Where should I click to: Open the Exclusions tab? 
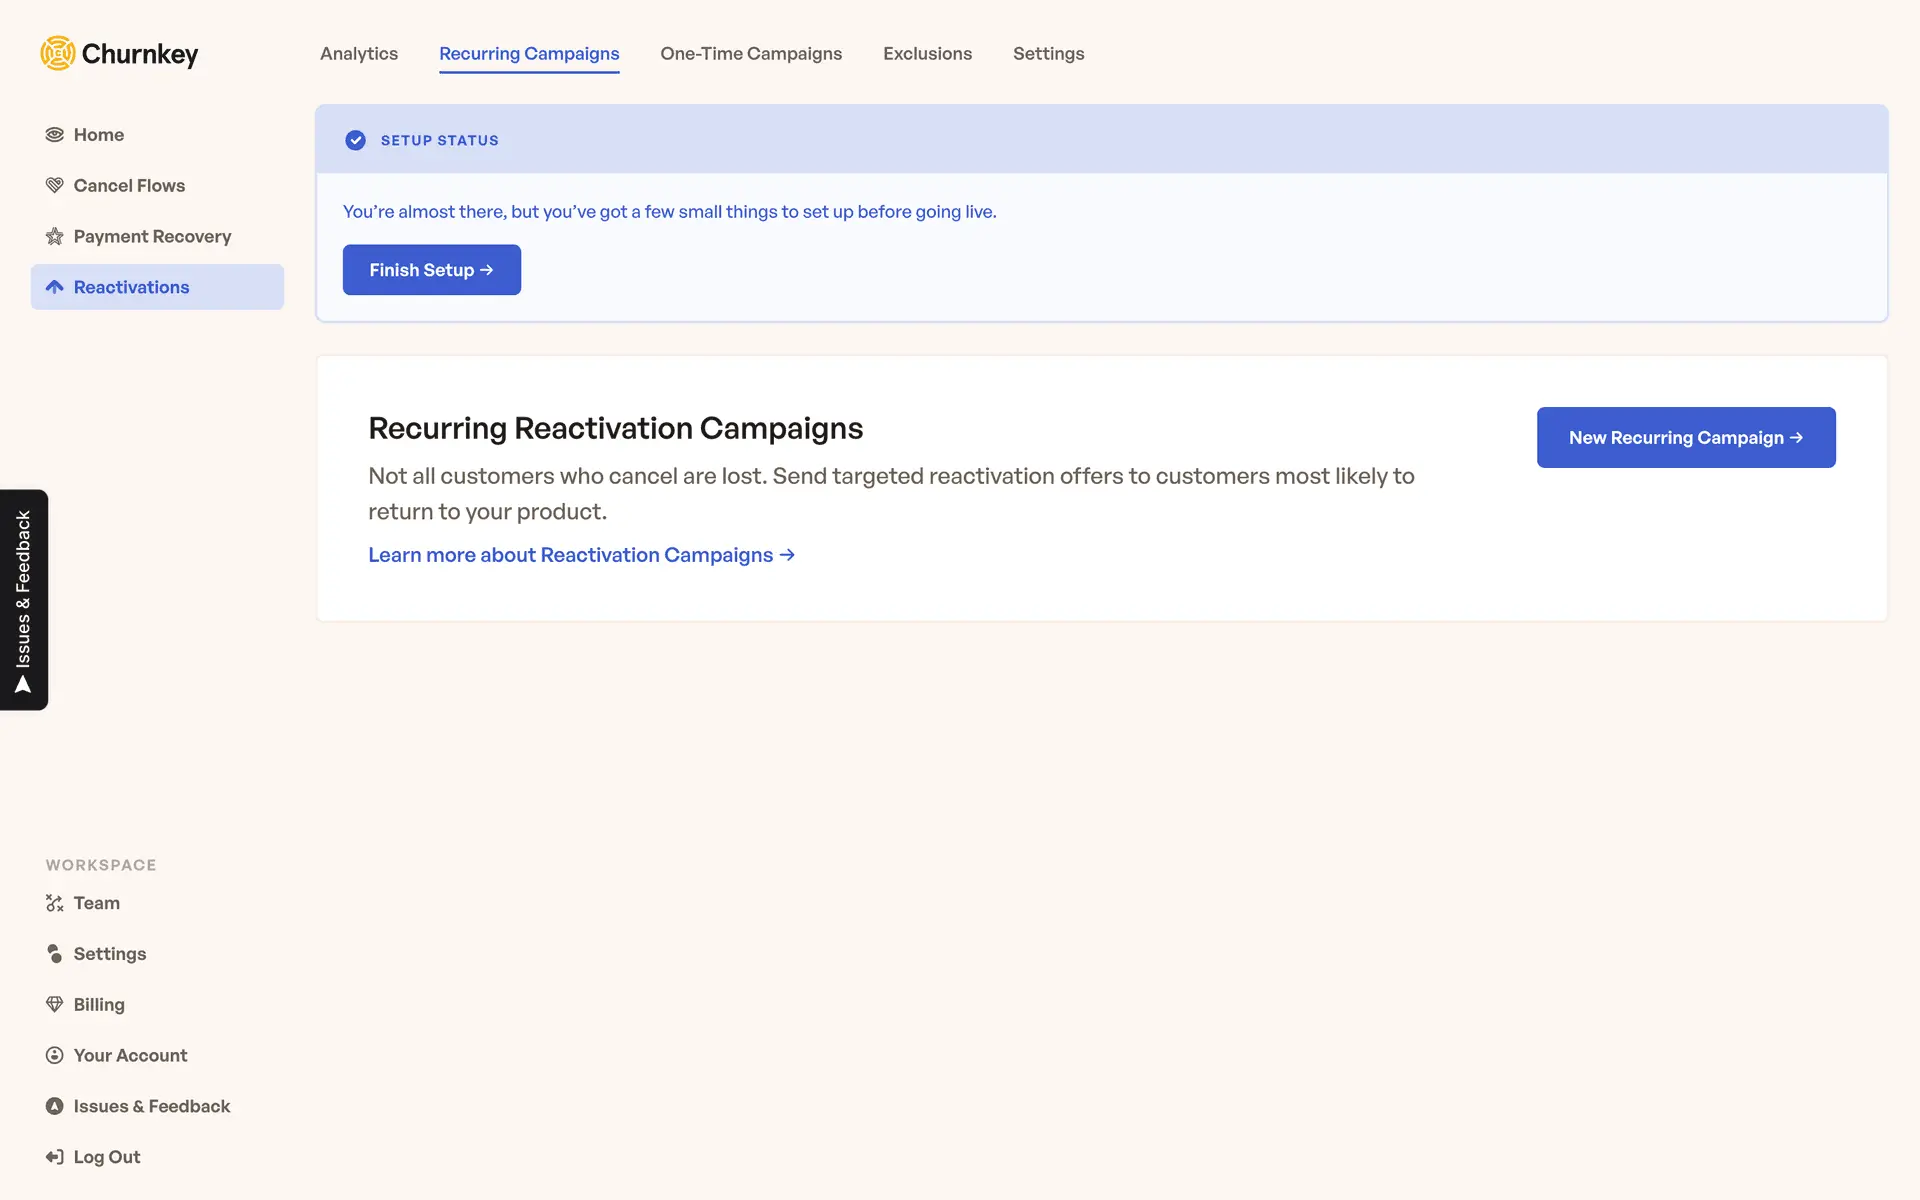927,54
